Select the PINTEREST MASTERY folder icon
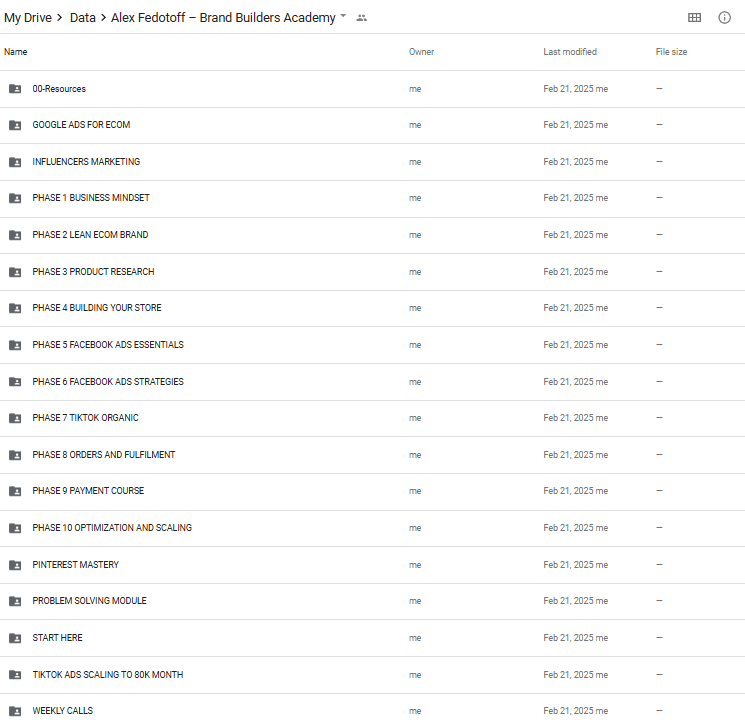 click(15, 565)
